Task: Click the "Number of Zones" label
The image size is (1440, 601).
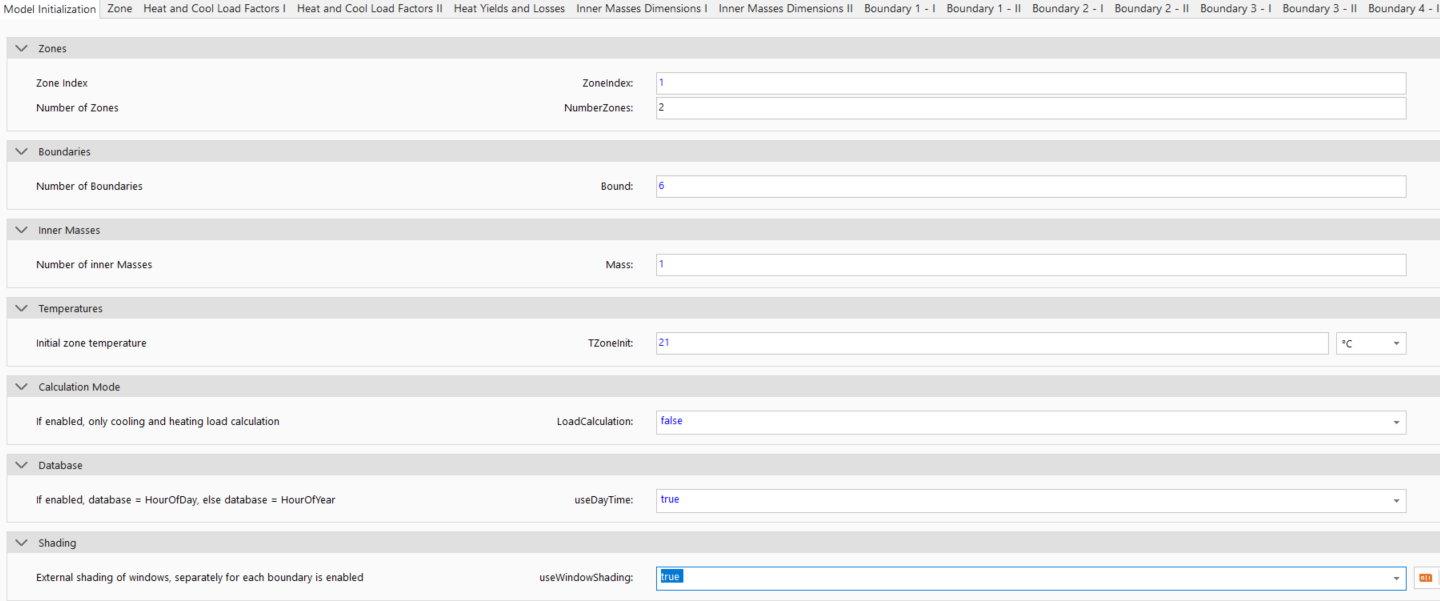Action: (x=77, y=108)
